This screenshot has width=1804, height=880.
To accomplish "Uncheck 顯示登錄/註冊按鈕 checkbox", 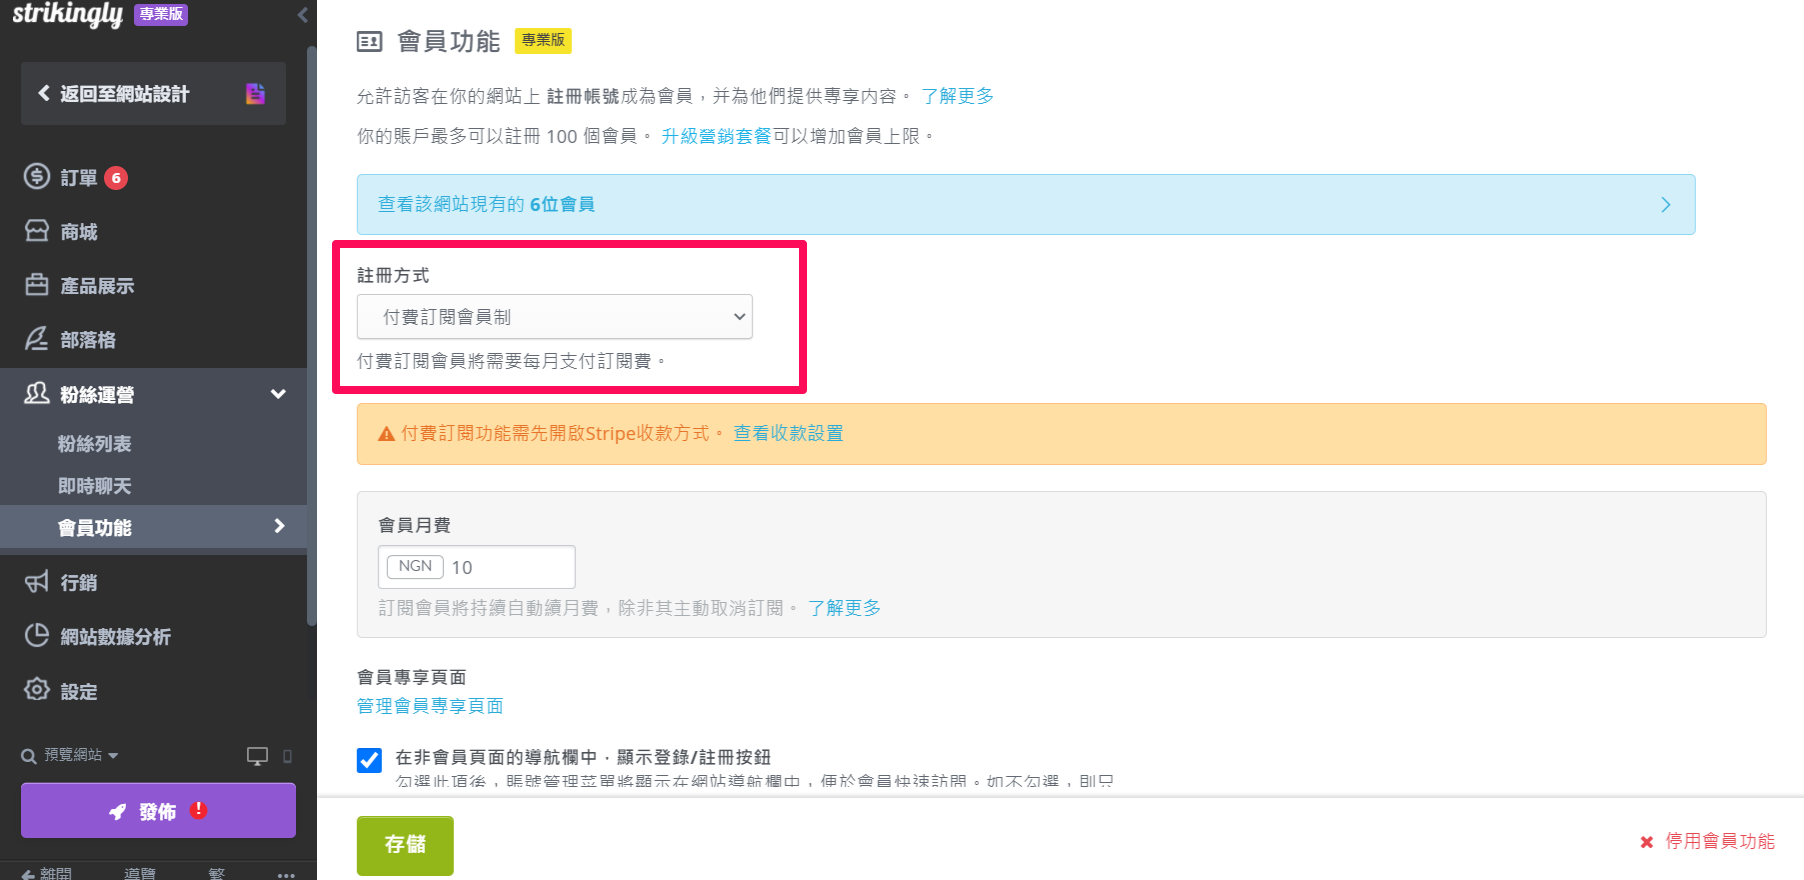I will (369, 760).
